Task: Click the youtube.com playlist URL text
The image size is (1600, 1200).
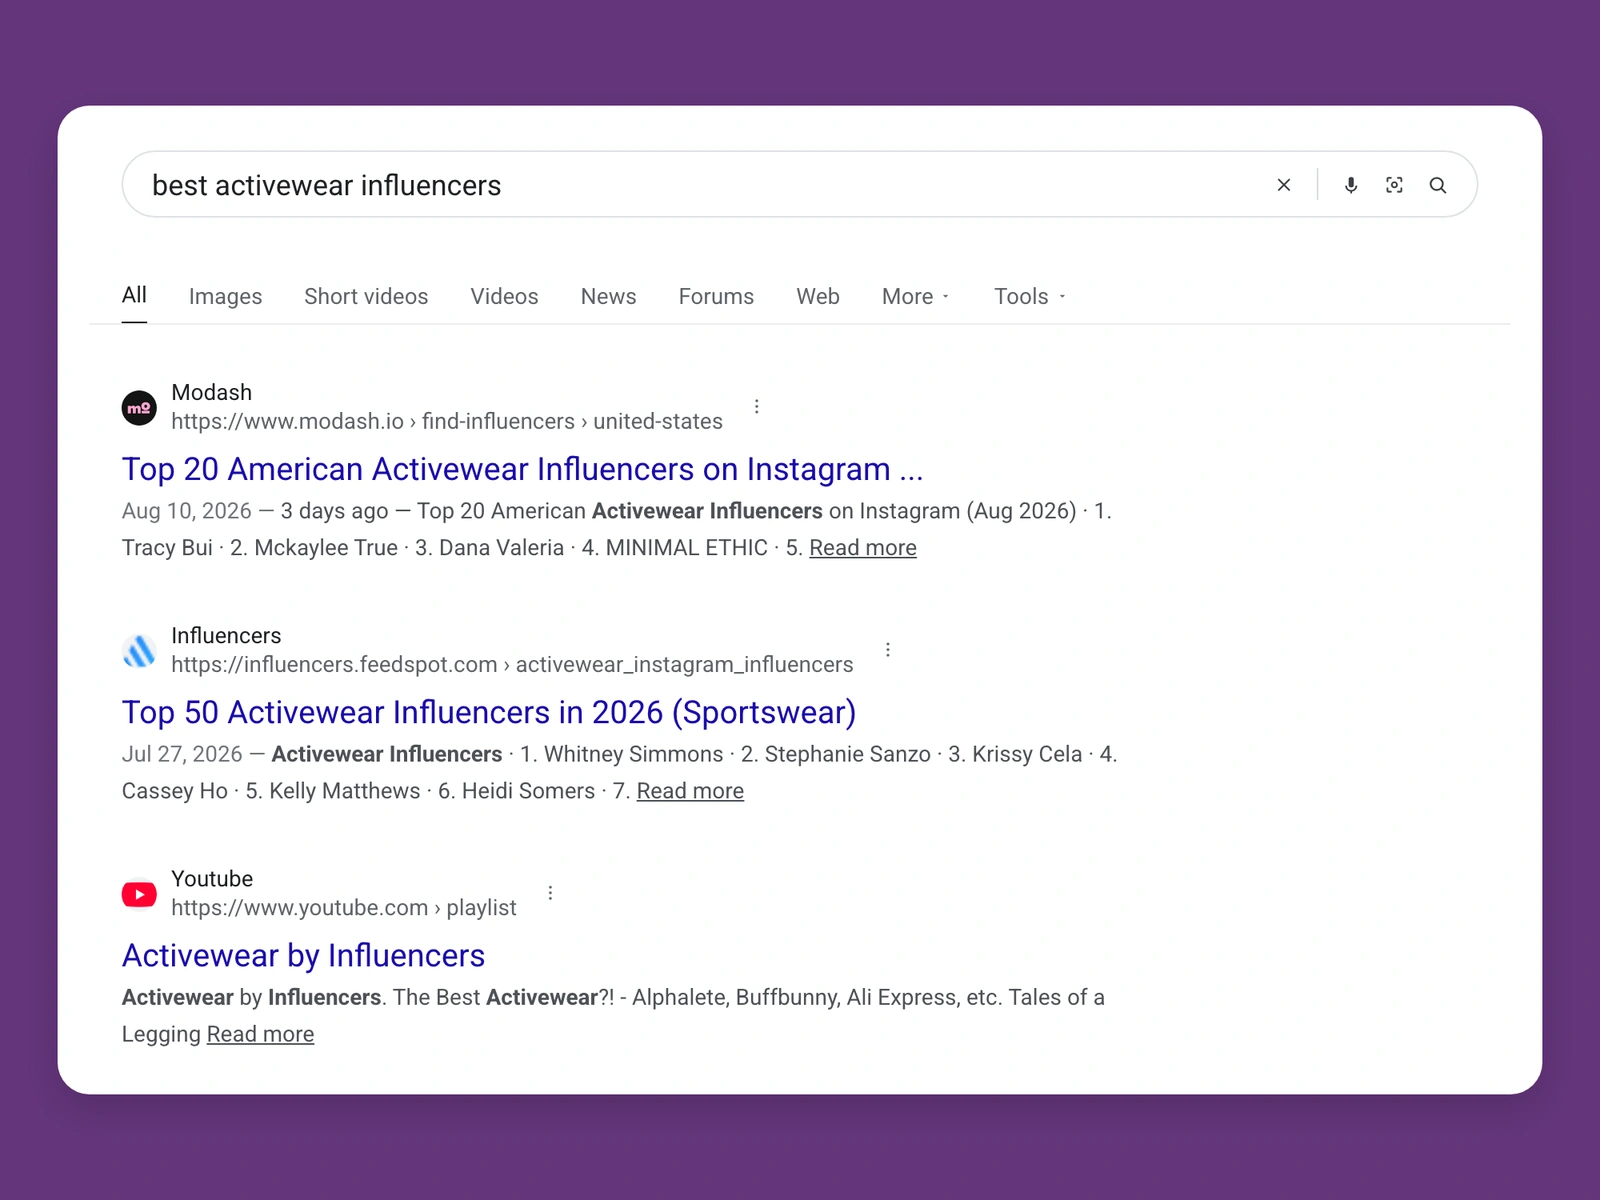Action: (344, 907)
